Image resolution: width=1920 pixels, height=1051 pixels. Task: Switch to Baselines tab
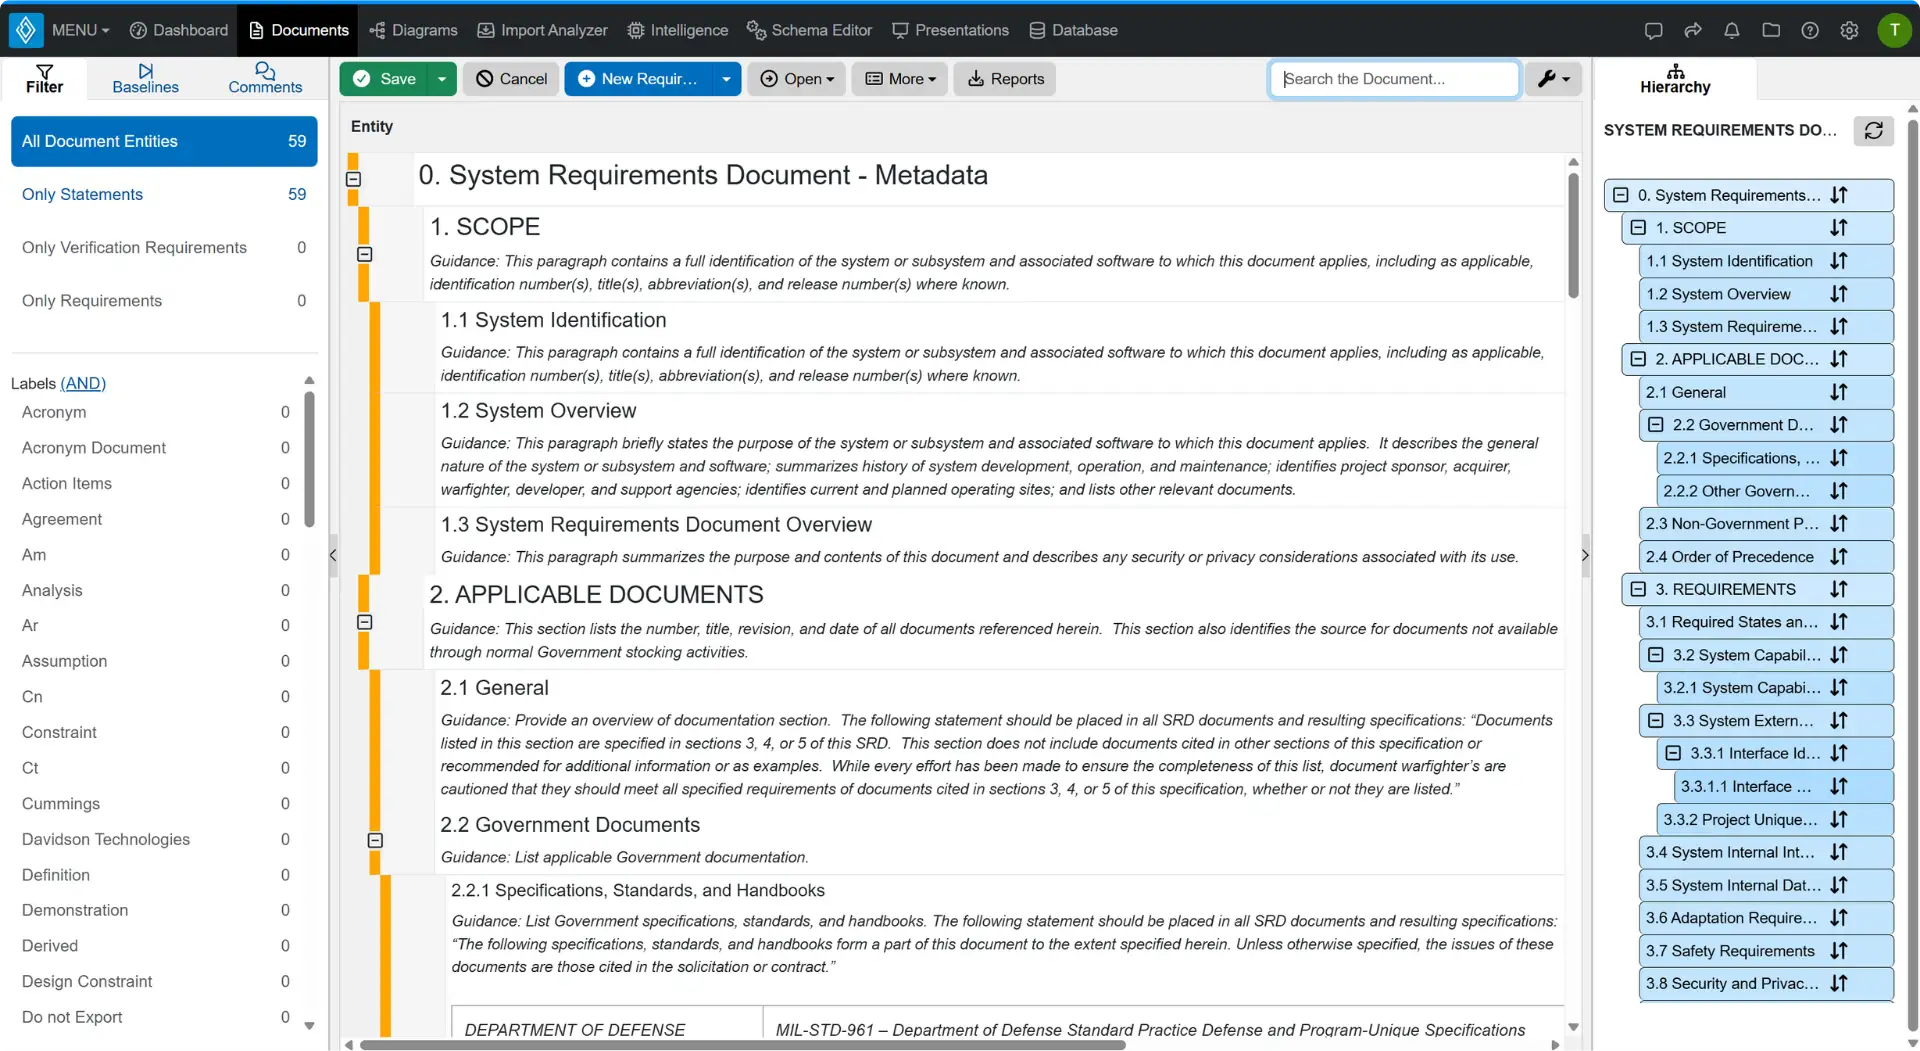pos(145,79)
